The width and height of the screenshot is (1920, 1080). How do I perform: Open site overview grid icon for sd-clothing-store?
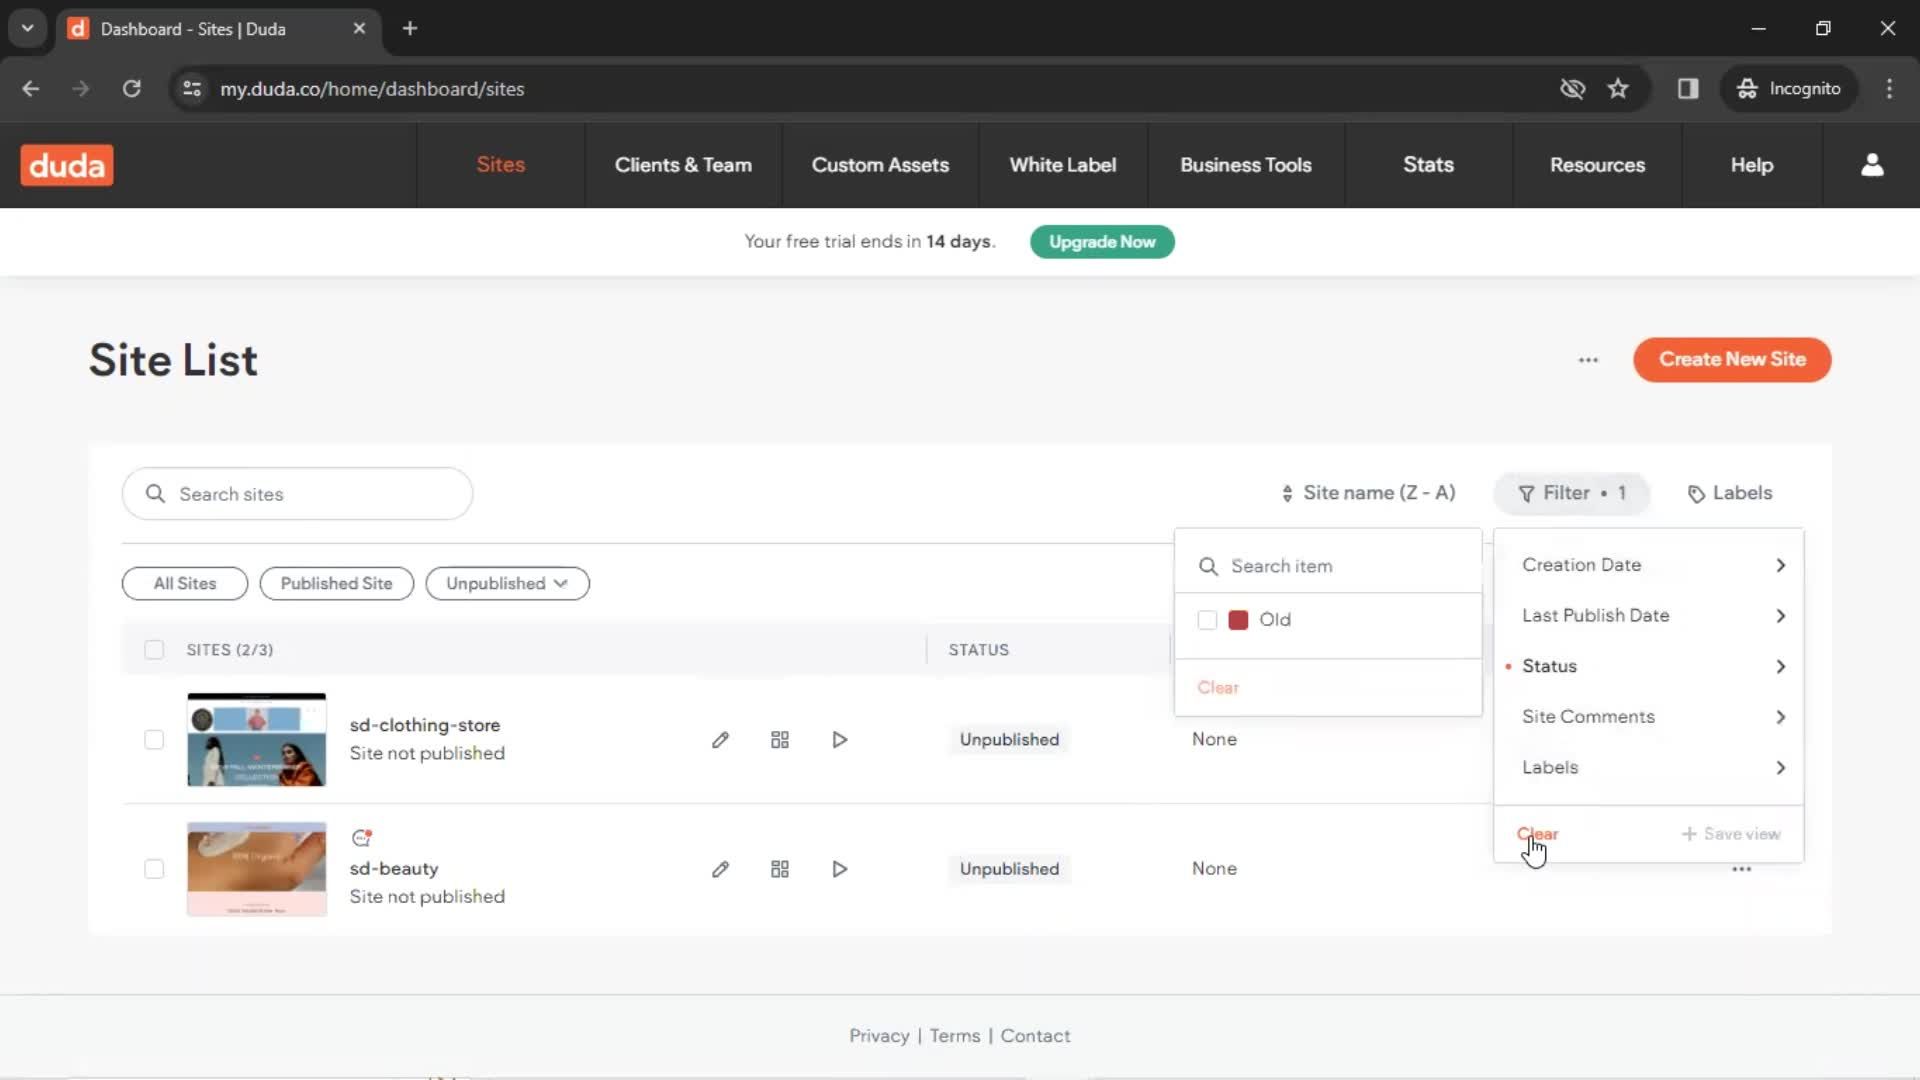click(780, 740)
